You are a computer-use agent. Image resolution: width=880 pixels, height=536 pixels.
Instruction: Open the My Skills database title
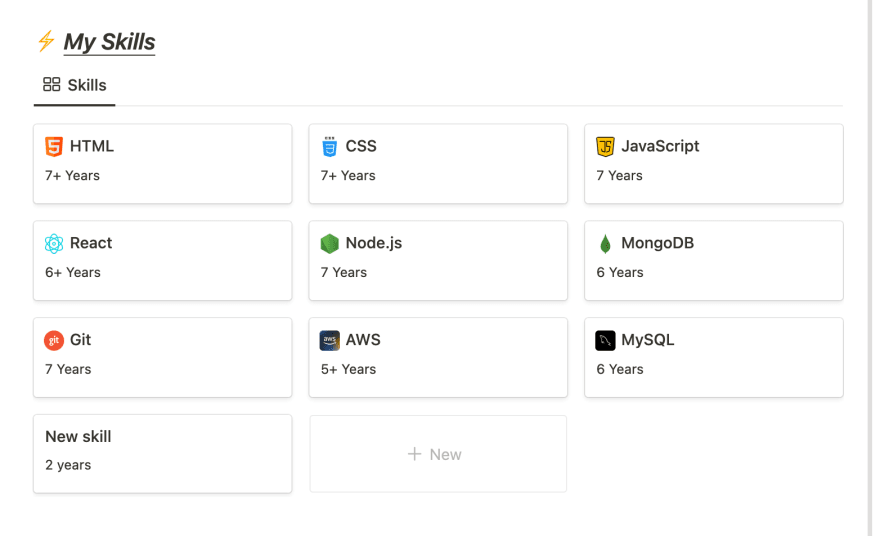tap(109, 42)
